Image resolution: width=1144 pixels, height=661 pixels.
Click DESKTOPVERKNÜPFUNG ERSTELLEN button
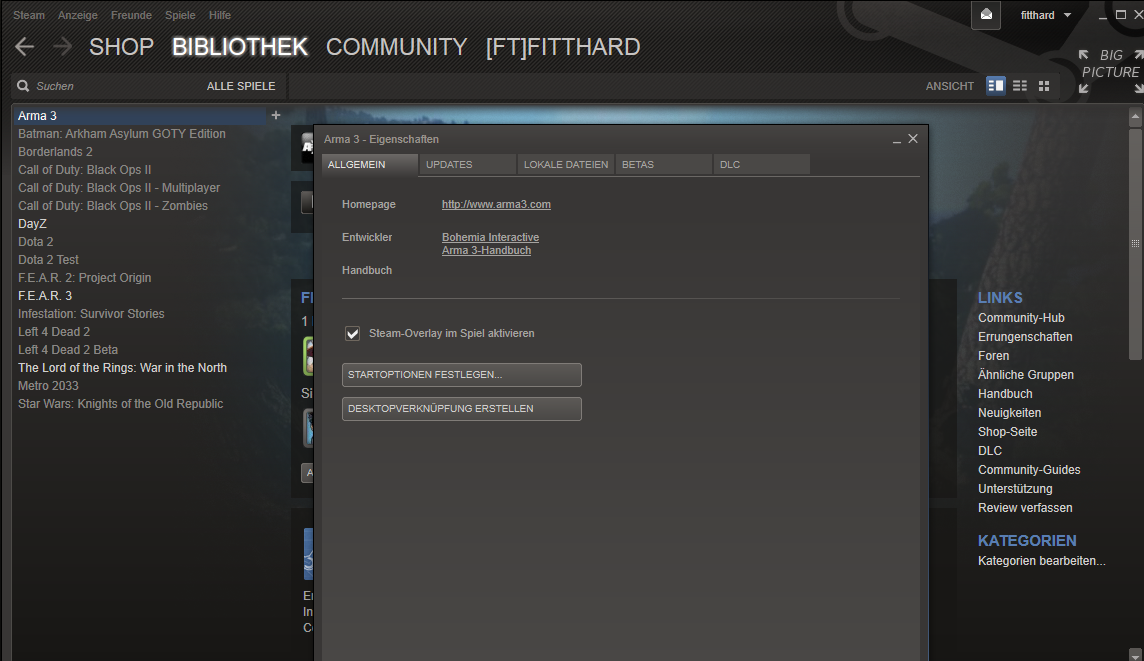(462, 409)
